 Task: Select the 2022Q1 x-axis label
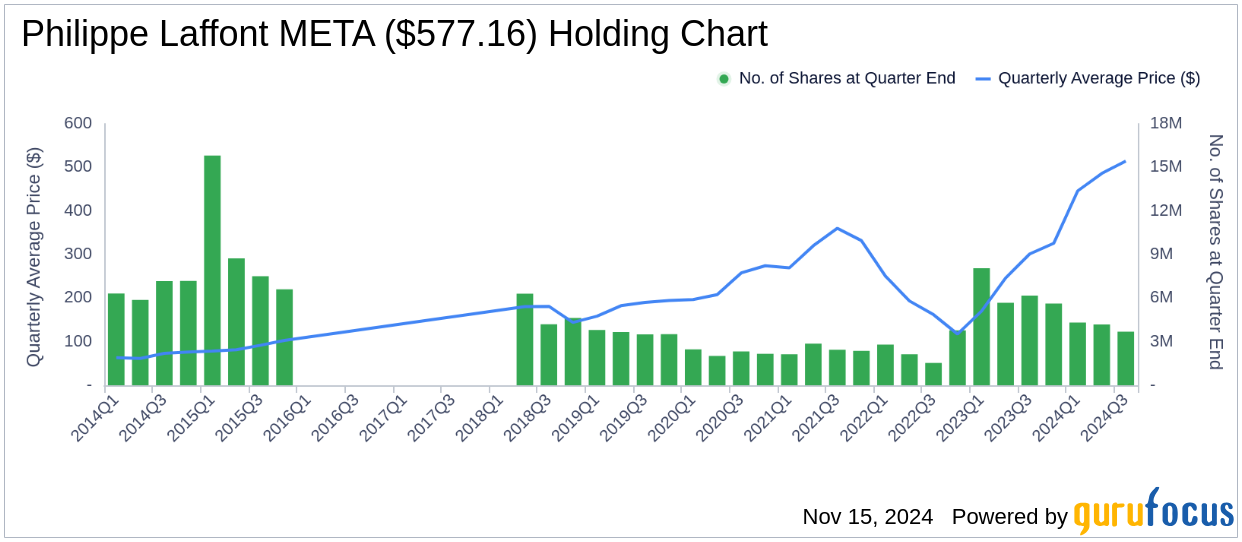click(862, 417)
